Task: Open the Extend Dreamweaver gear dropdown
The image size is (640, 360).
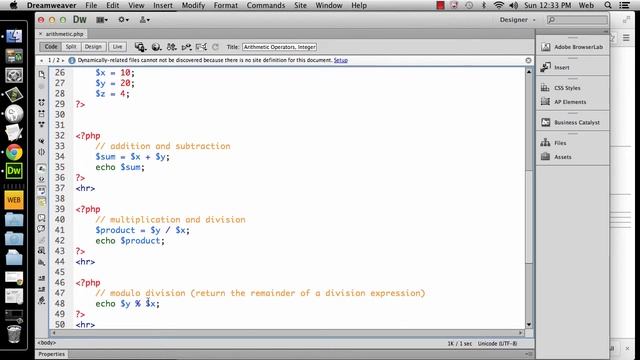Action: click(123, 20)
